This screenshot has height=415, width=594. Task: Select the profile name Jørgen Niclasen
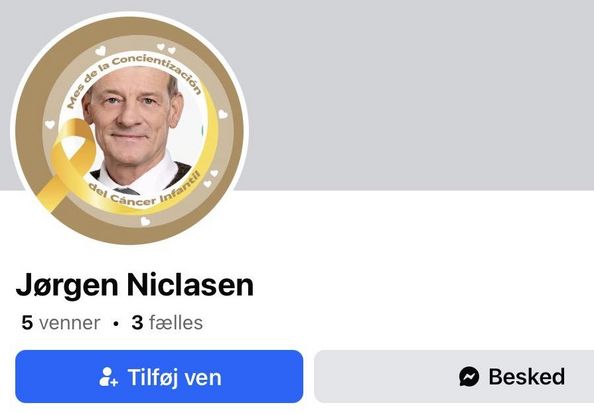[x=135, y=285]
